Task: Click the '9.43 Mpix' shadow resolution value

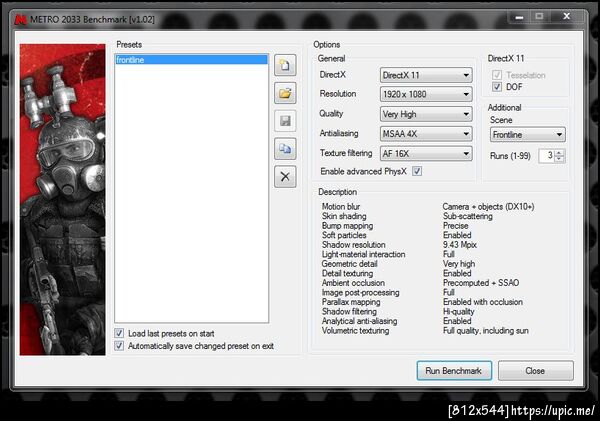Action: coord(460,245)
